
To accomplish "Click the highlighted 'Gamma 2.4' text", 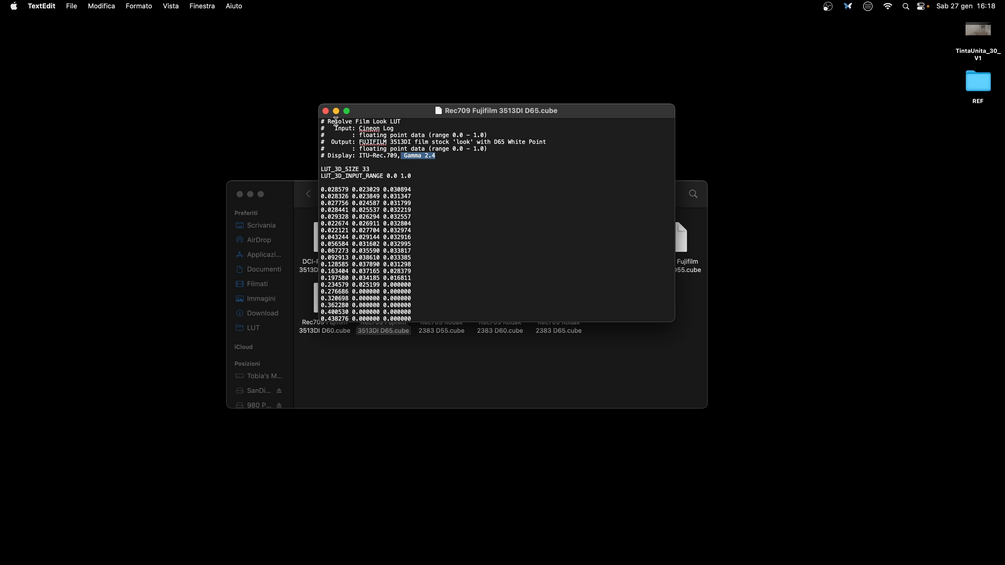I will [419, 155].
